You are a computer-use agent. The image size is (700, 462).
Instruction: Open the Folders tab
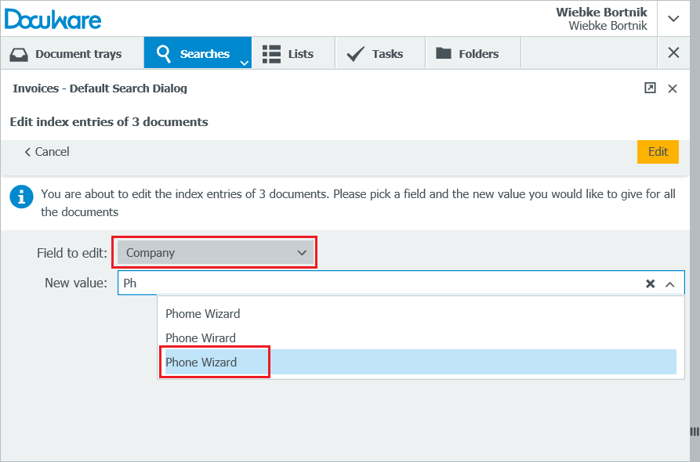click(468, 54)
